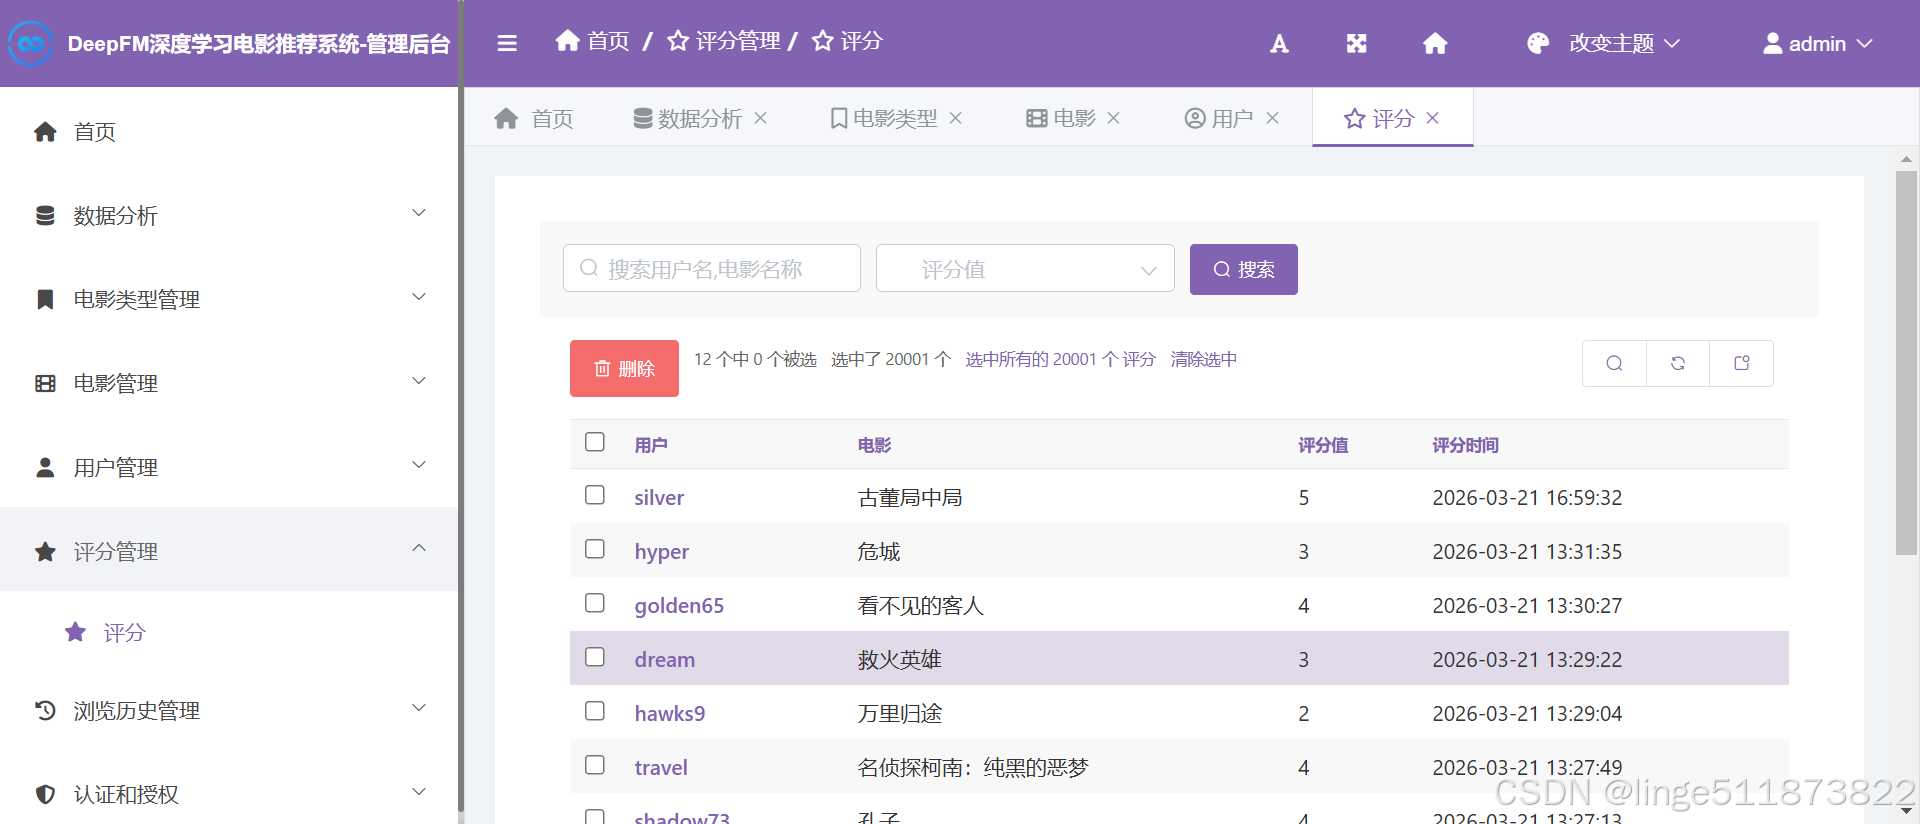Viewport: 1920px width, 824px height.
Task: Click the 数据分析 database icon in sidebar
Action: click(x=45, y=215)
